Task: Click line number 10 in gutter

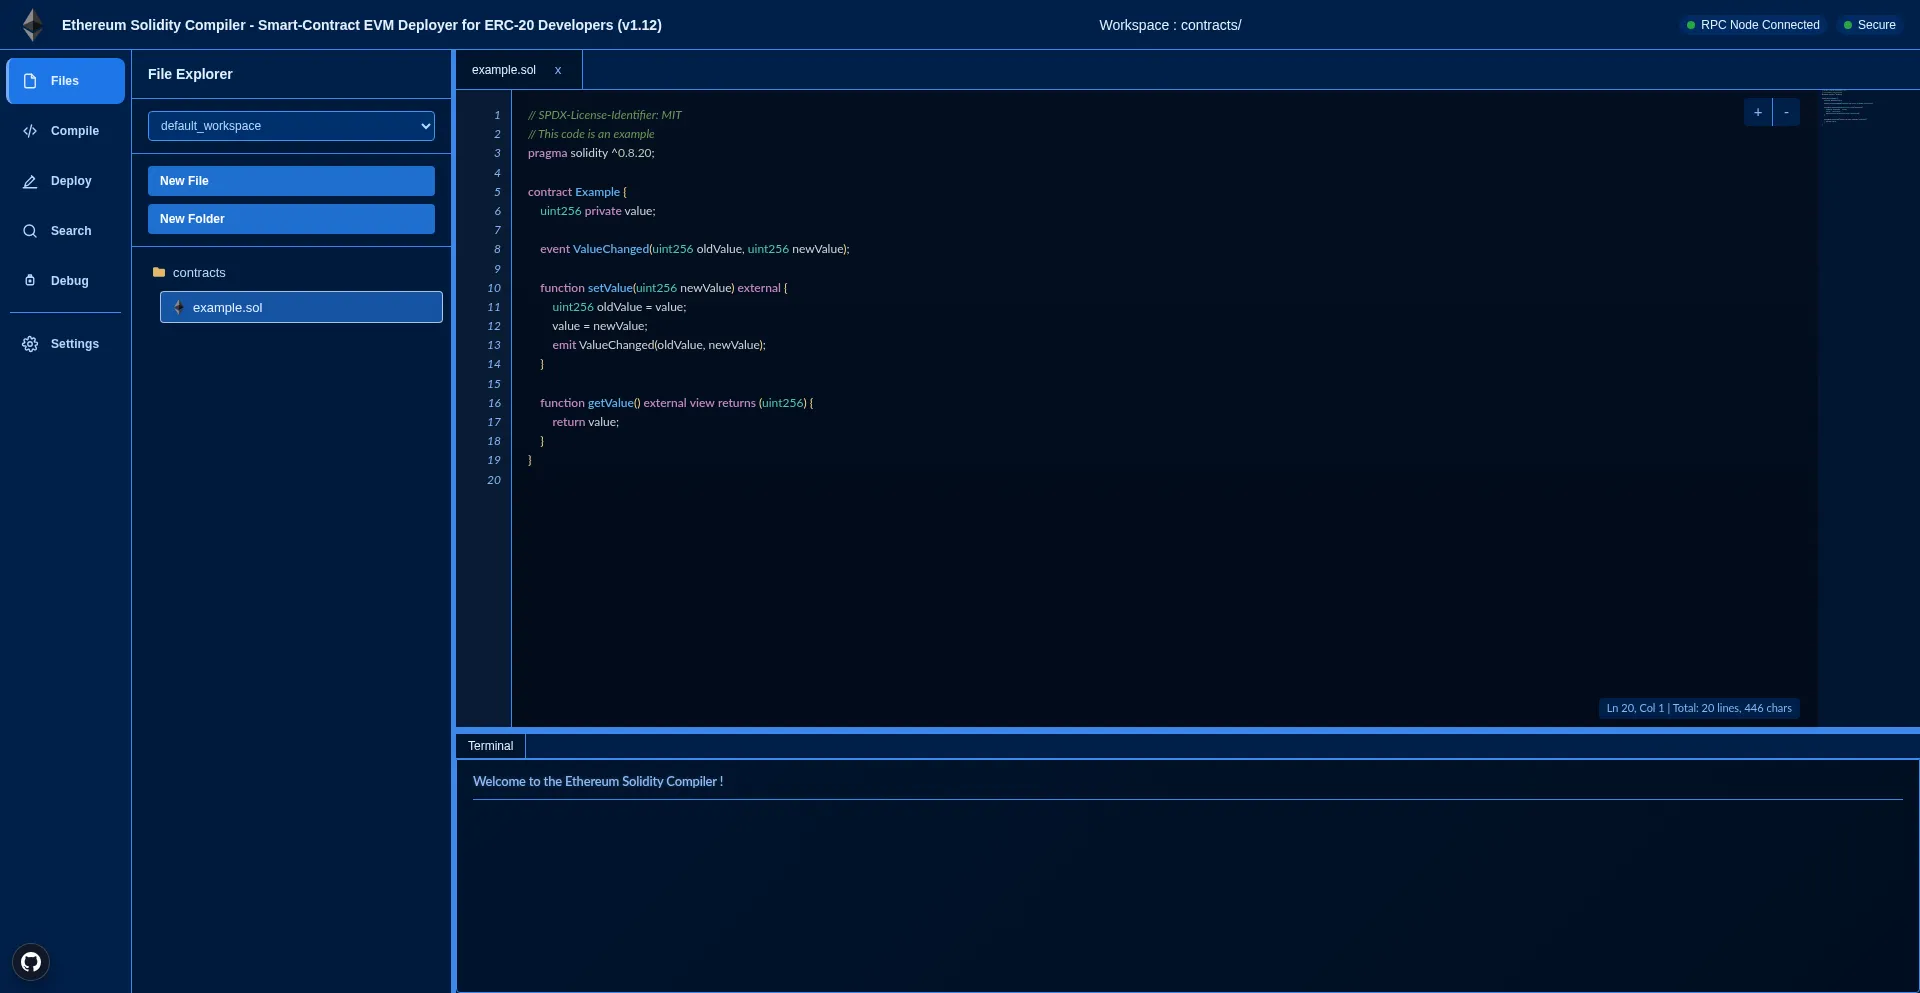Action: tap(494, 288)
